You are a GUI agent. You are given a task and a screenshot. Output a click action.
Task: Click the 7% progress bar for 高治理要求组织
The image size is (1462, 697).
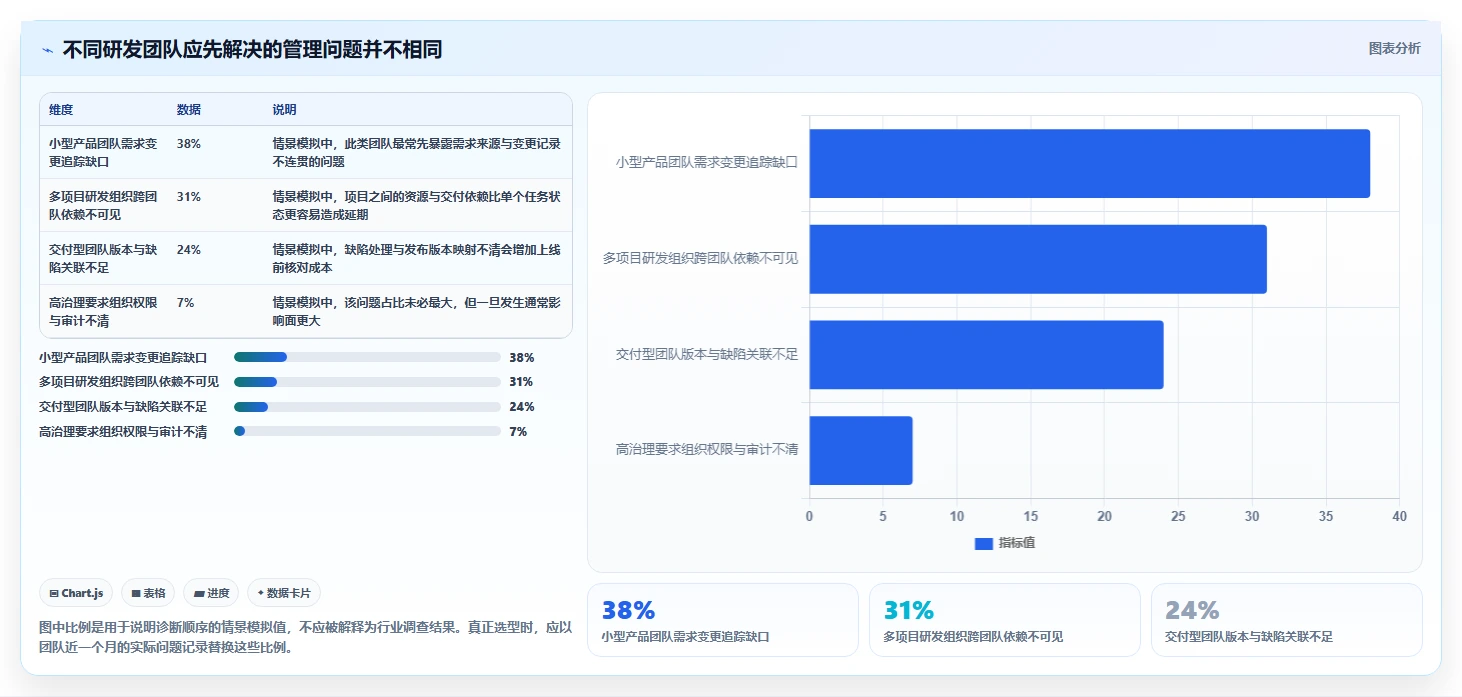367,431
